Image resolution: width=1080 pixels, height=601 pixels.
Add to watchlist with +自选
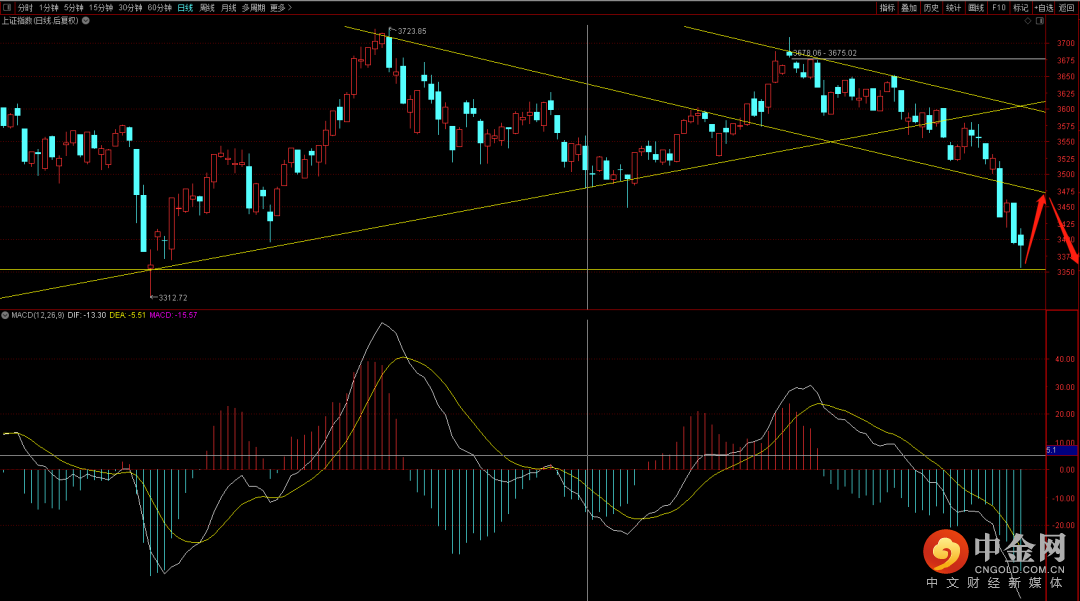pyautogui.click(x=1043, y=7)
